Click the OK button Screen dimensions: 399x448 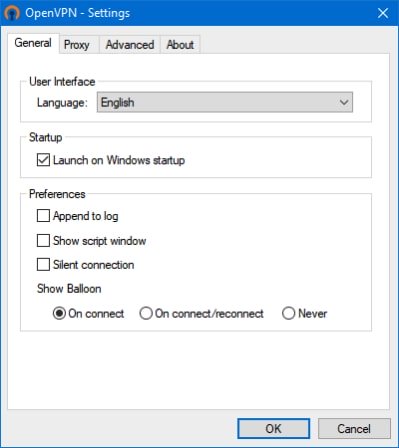pos(274,429)
